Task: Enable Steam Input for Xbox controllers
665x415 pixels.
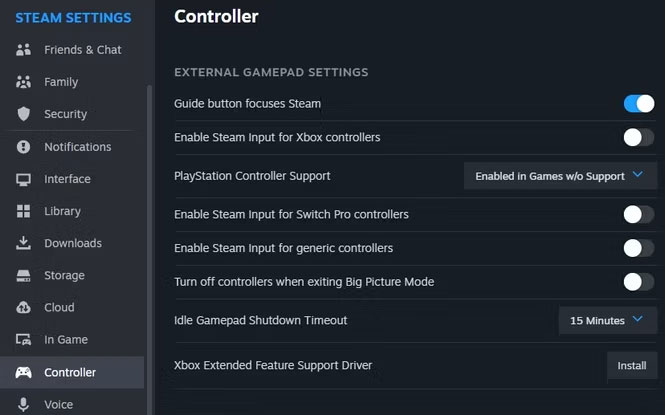Action: coord(638,137)
